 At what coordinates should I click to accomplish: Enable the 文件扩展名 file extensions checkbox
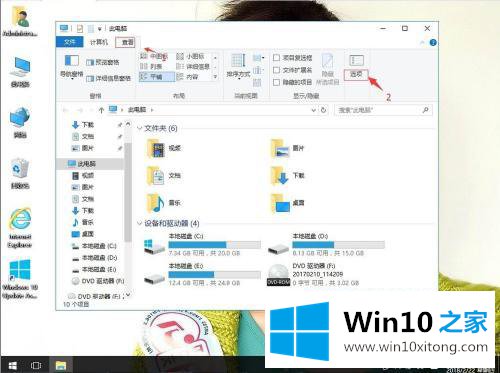coord(292,70)
